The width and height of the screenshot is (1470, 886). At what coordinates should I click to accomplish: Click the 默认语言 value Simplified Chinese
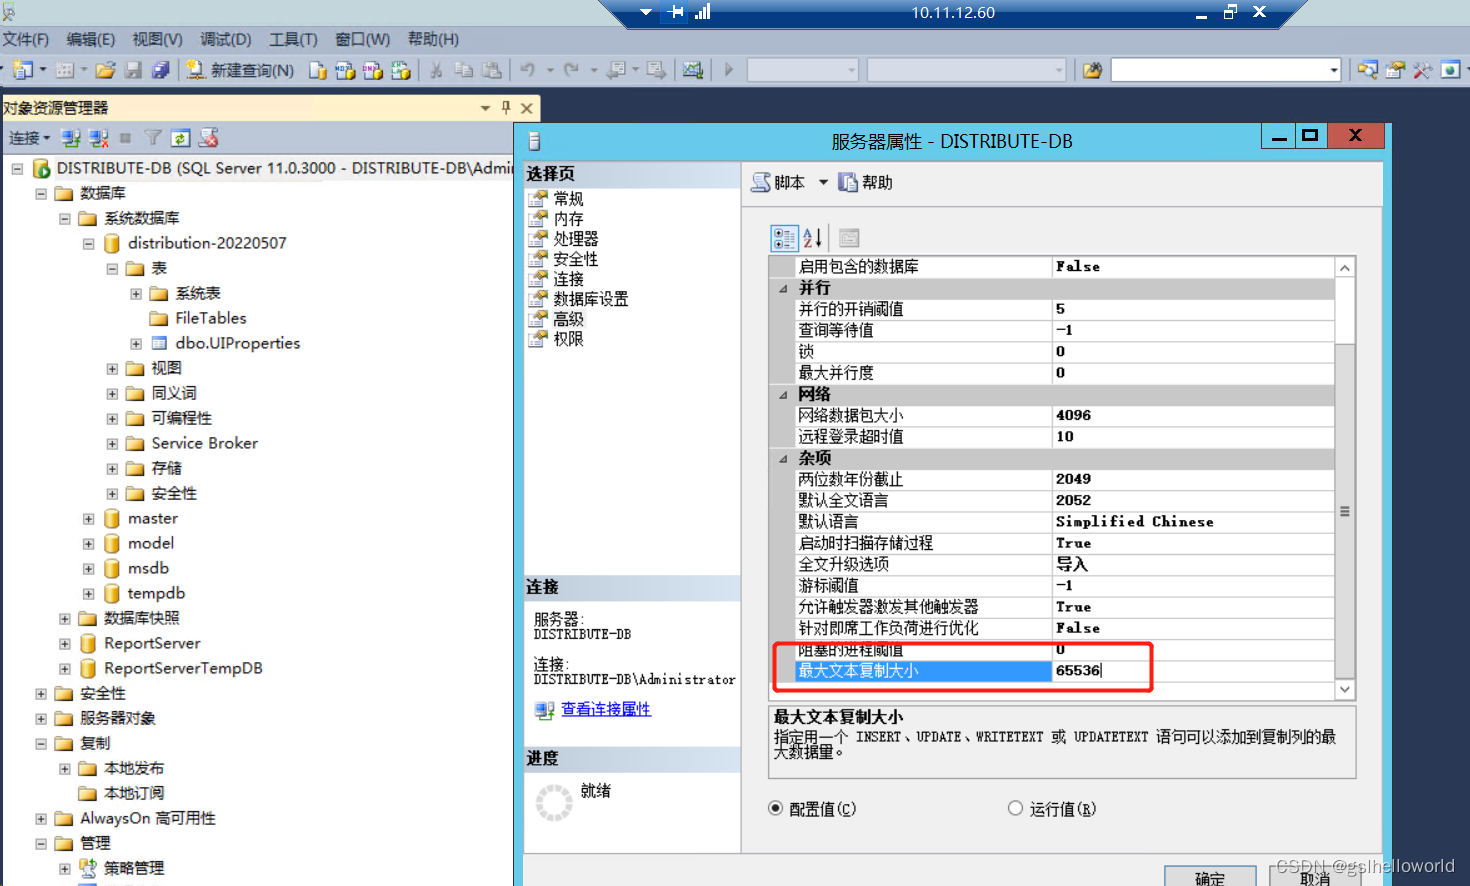click(x=1193, y=522)
